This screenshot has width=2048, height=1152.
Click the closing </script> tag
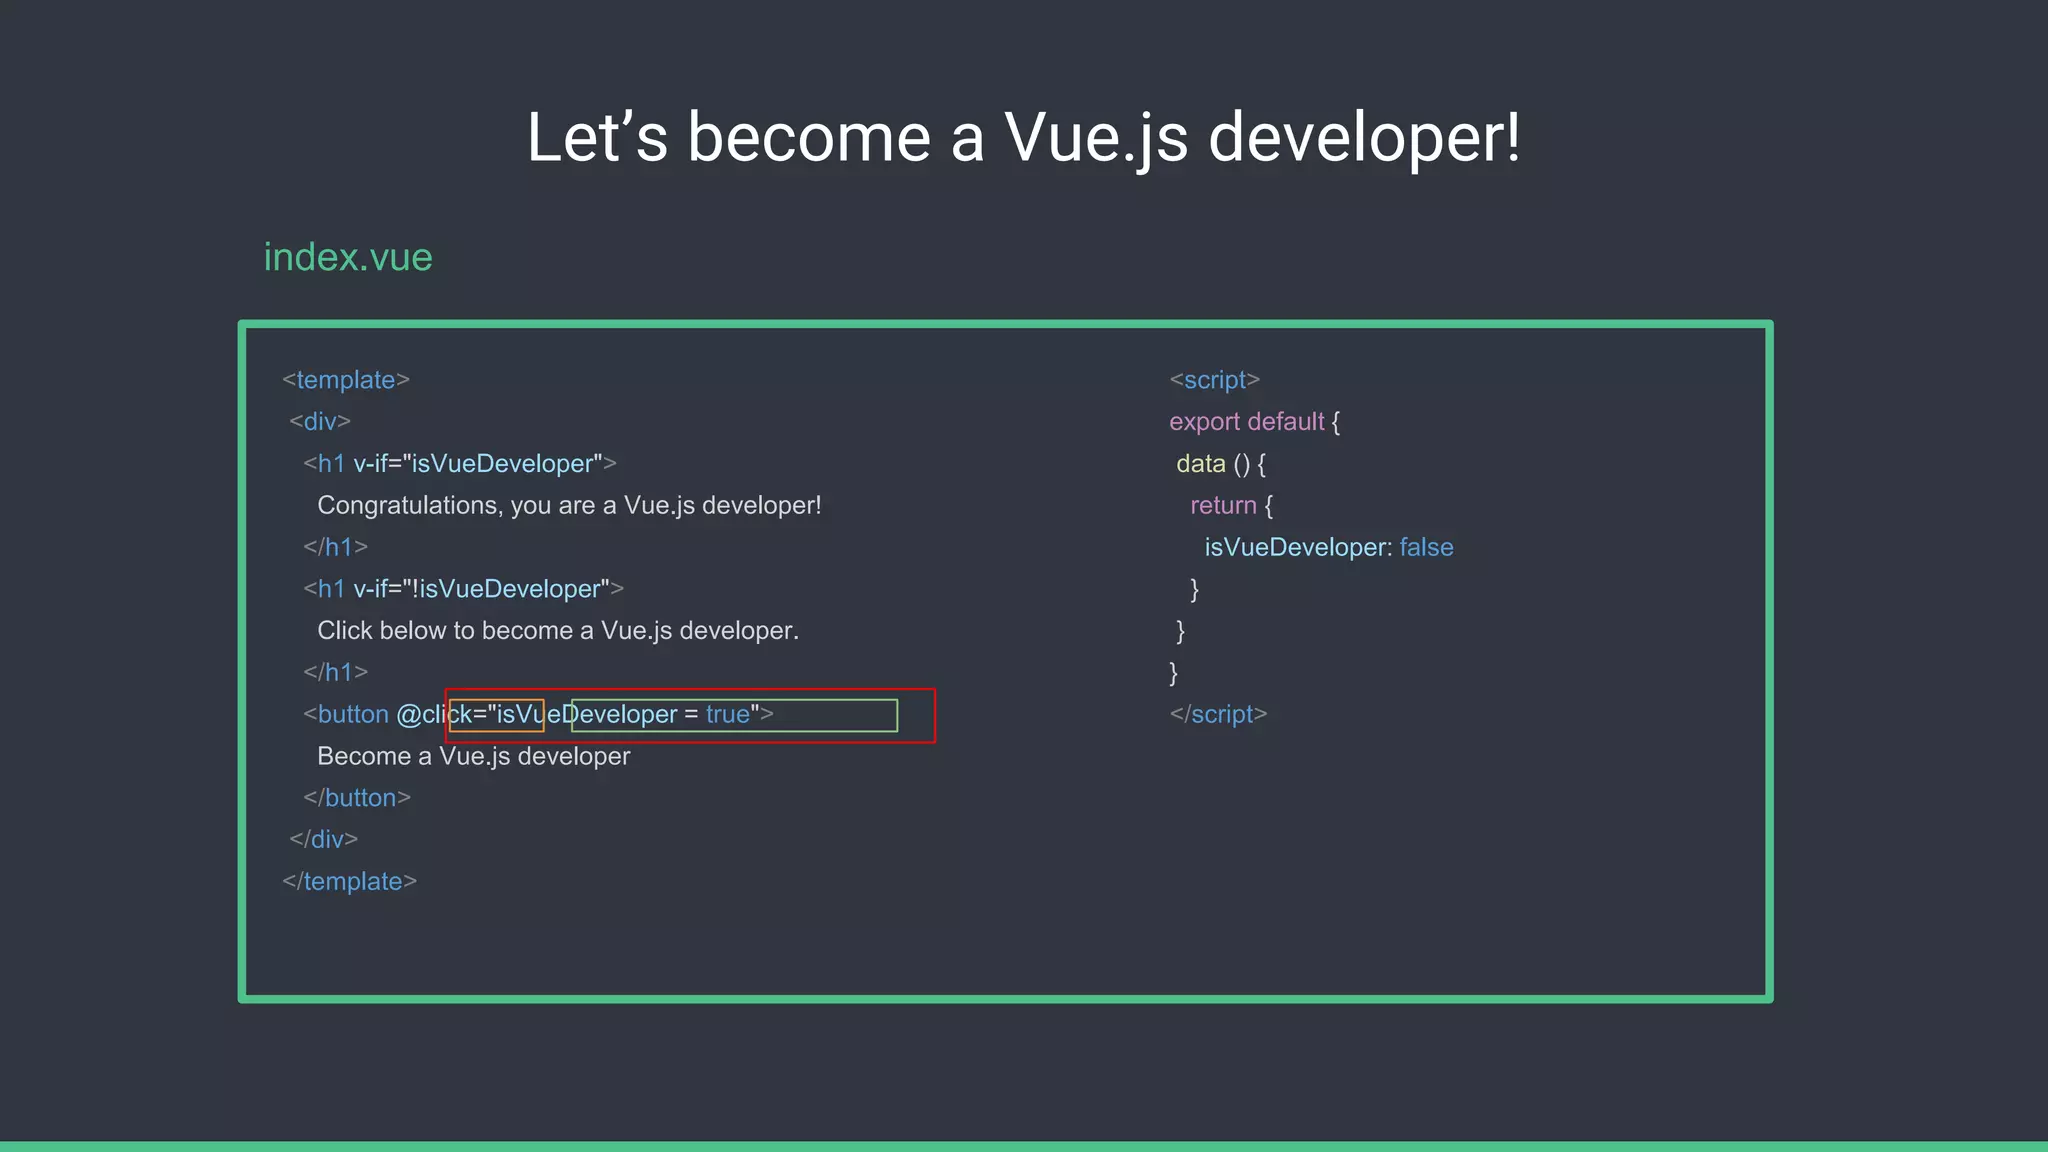tap(1219, 715)
